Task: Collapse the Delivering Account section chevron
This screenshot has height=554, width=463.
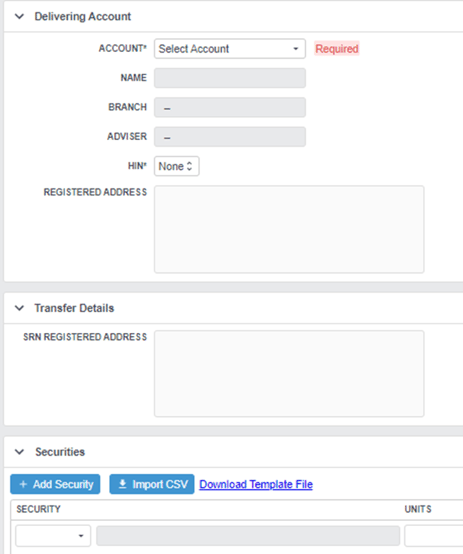Action: (19, 16)
